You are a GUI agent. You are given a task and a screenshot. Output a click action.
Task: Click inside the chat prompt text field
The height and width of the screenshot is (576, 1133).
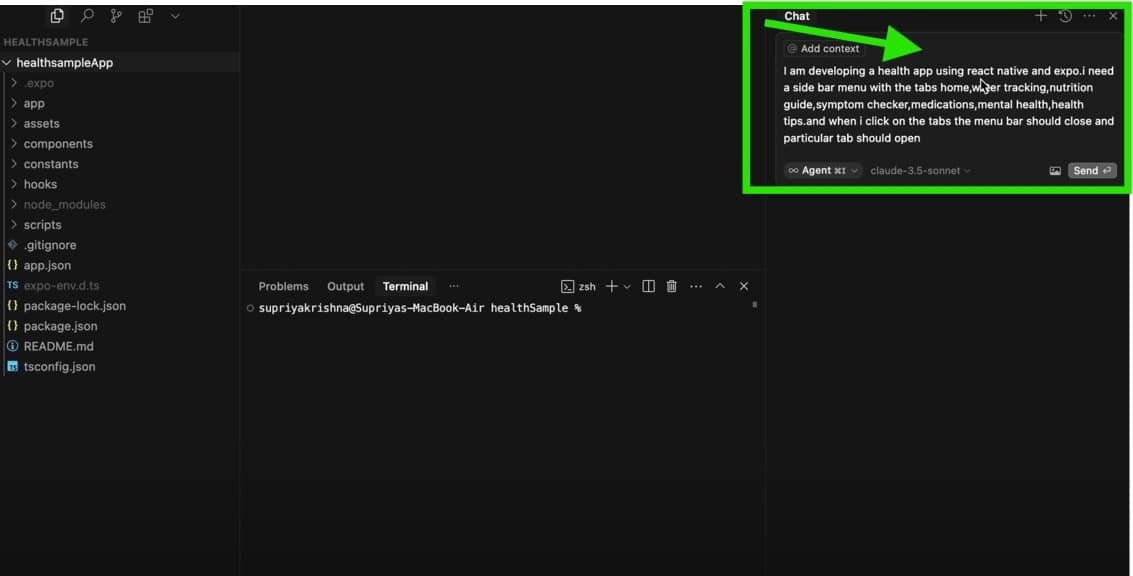coord(947,105)
